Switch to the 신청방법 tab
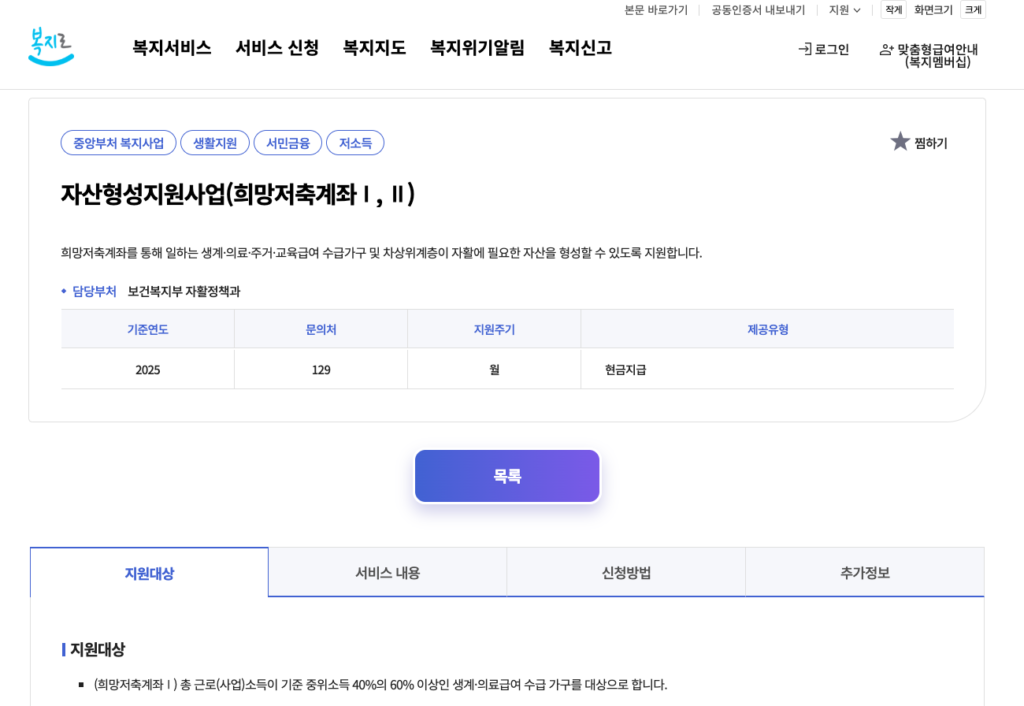The height and width of the screenshot is (706, 1024). click(626, 571)
